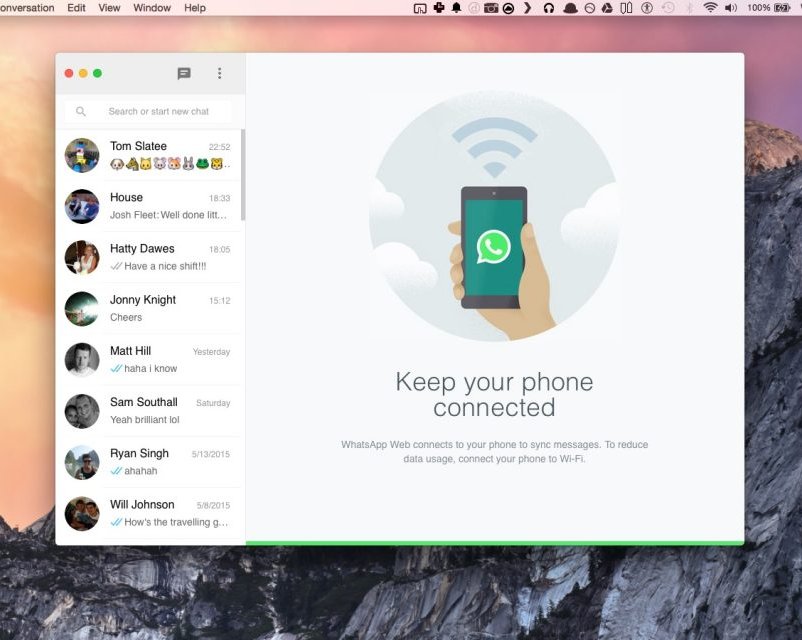
Task: Click the "Yeah brilliant lol" preview text
Action: coord(145,420)
